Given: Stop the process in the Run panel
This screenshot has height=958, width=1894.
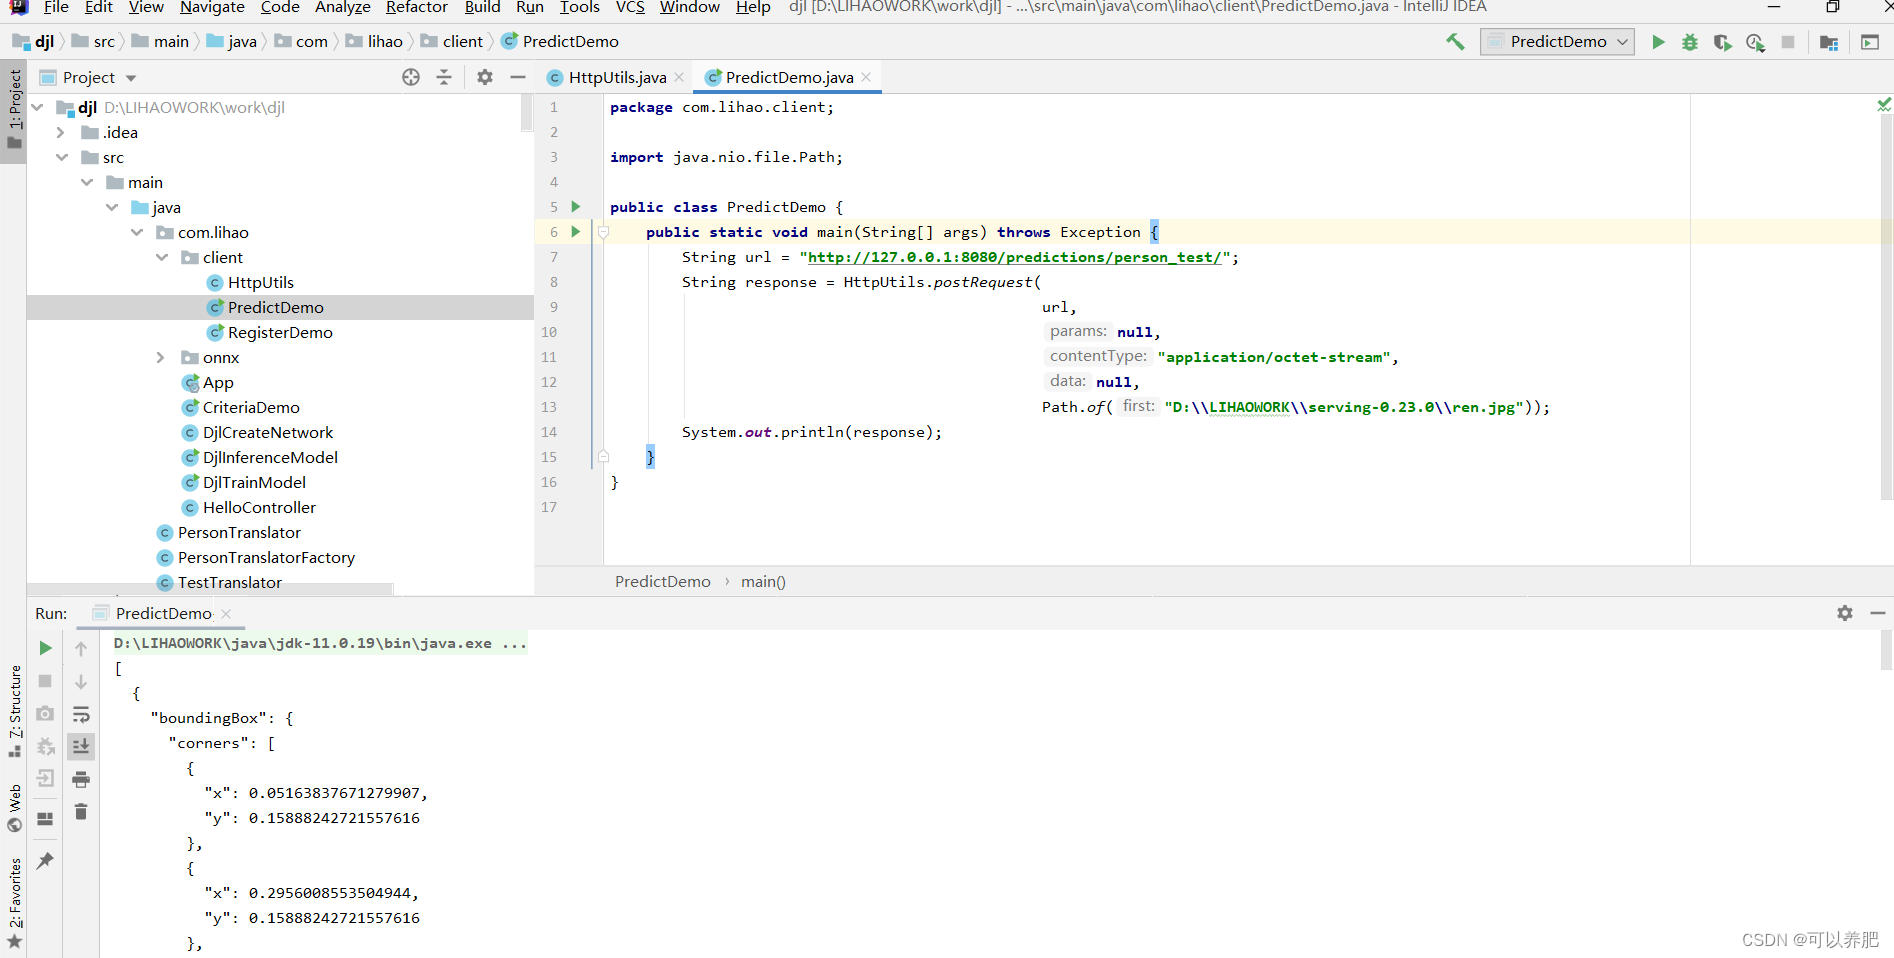Looking at the screenshot, I should 45,681.
